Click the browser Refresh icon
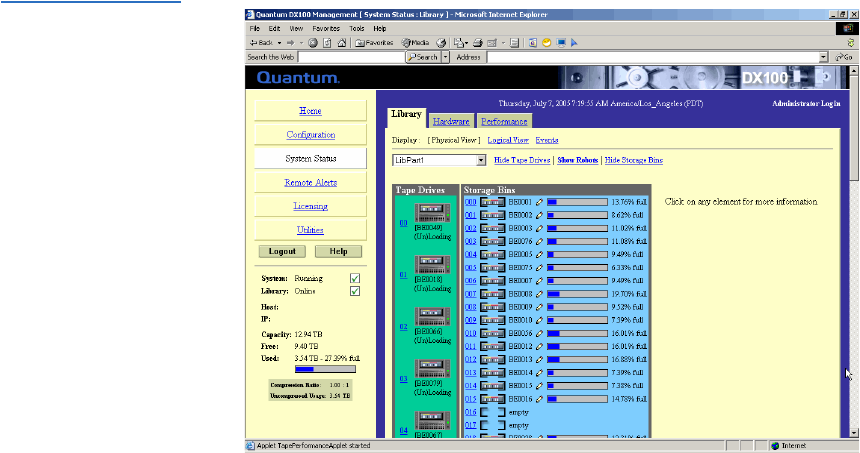This screenshot has width=860, height=453. (327, 43)
